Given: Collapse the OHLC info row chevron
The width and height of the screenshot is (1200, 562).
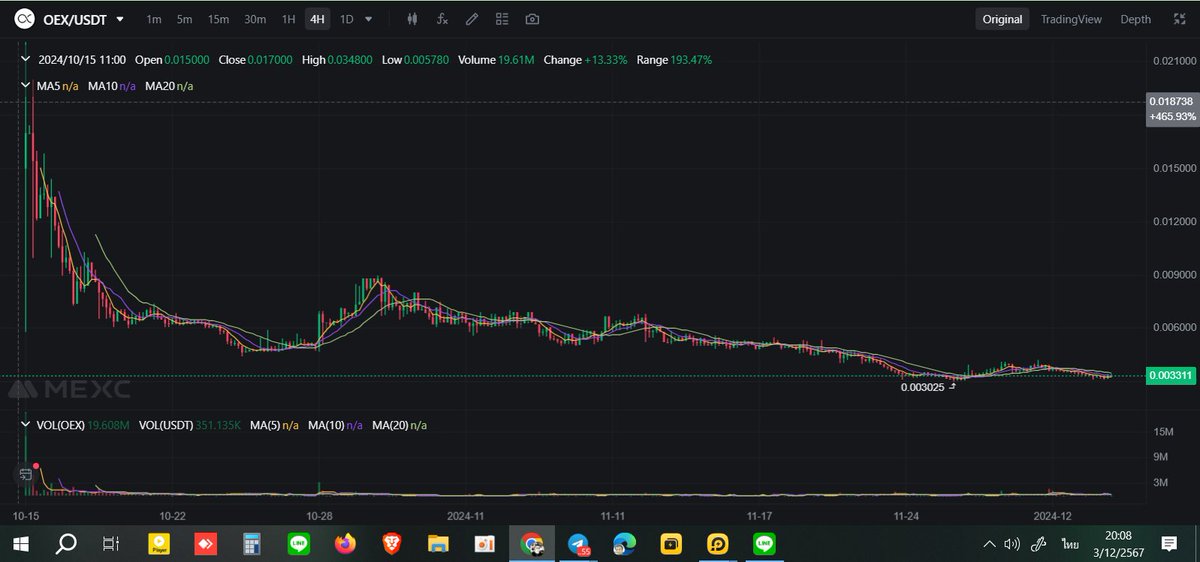Looking at the screenshot, I should click(26, 60).
